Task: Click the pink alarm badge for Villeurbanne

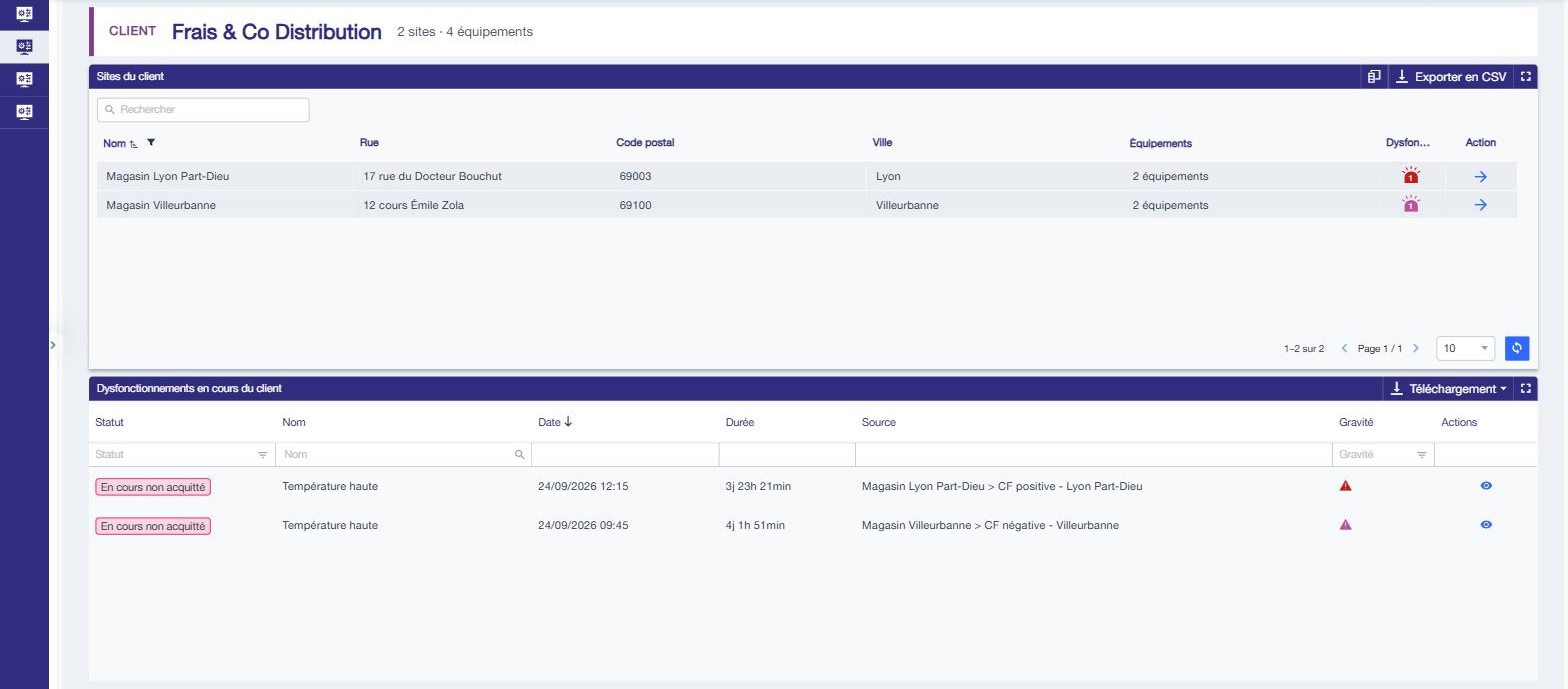Action: click(1411, 205)
